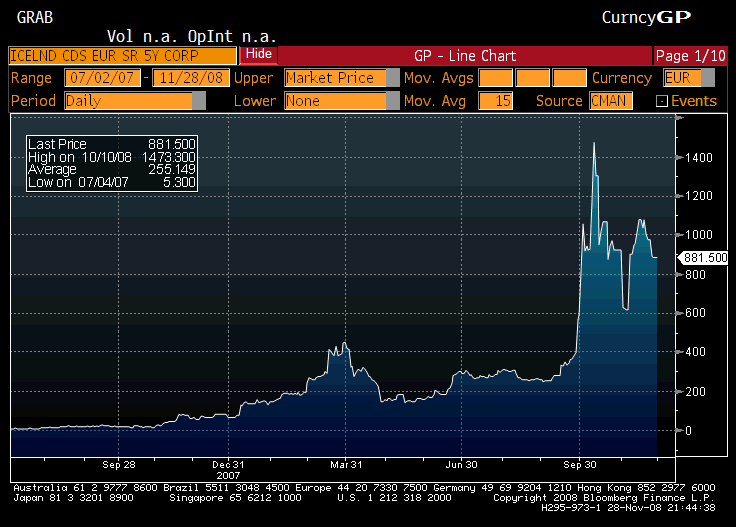This screenshot has width=736, height=527.
Task: Click the price statistics legend box
Action: coord(111,165)
